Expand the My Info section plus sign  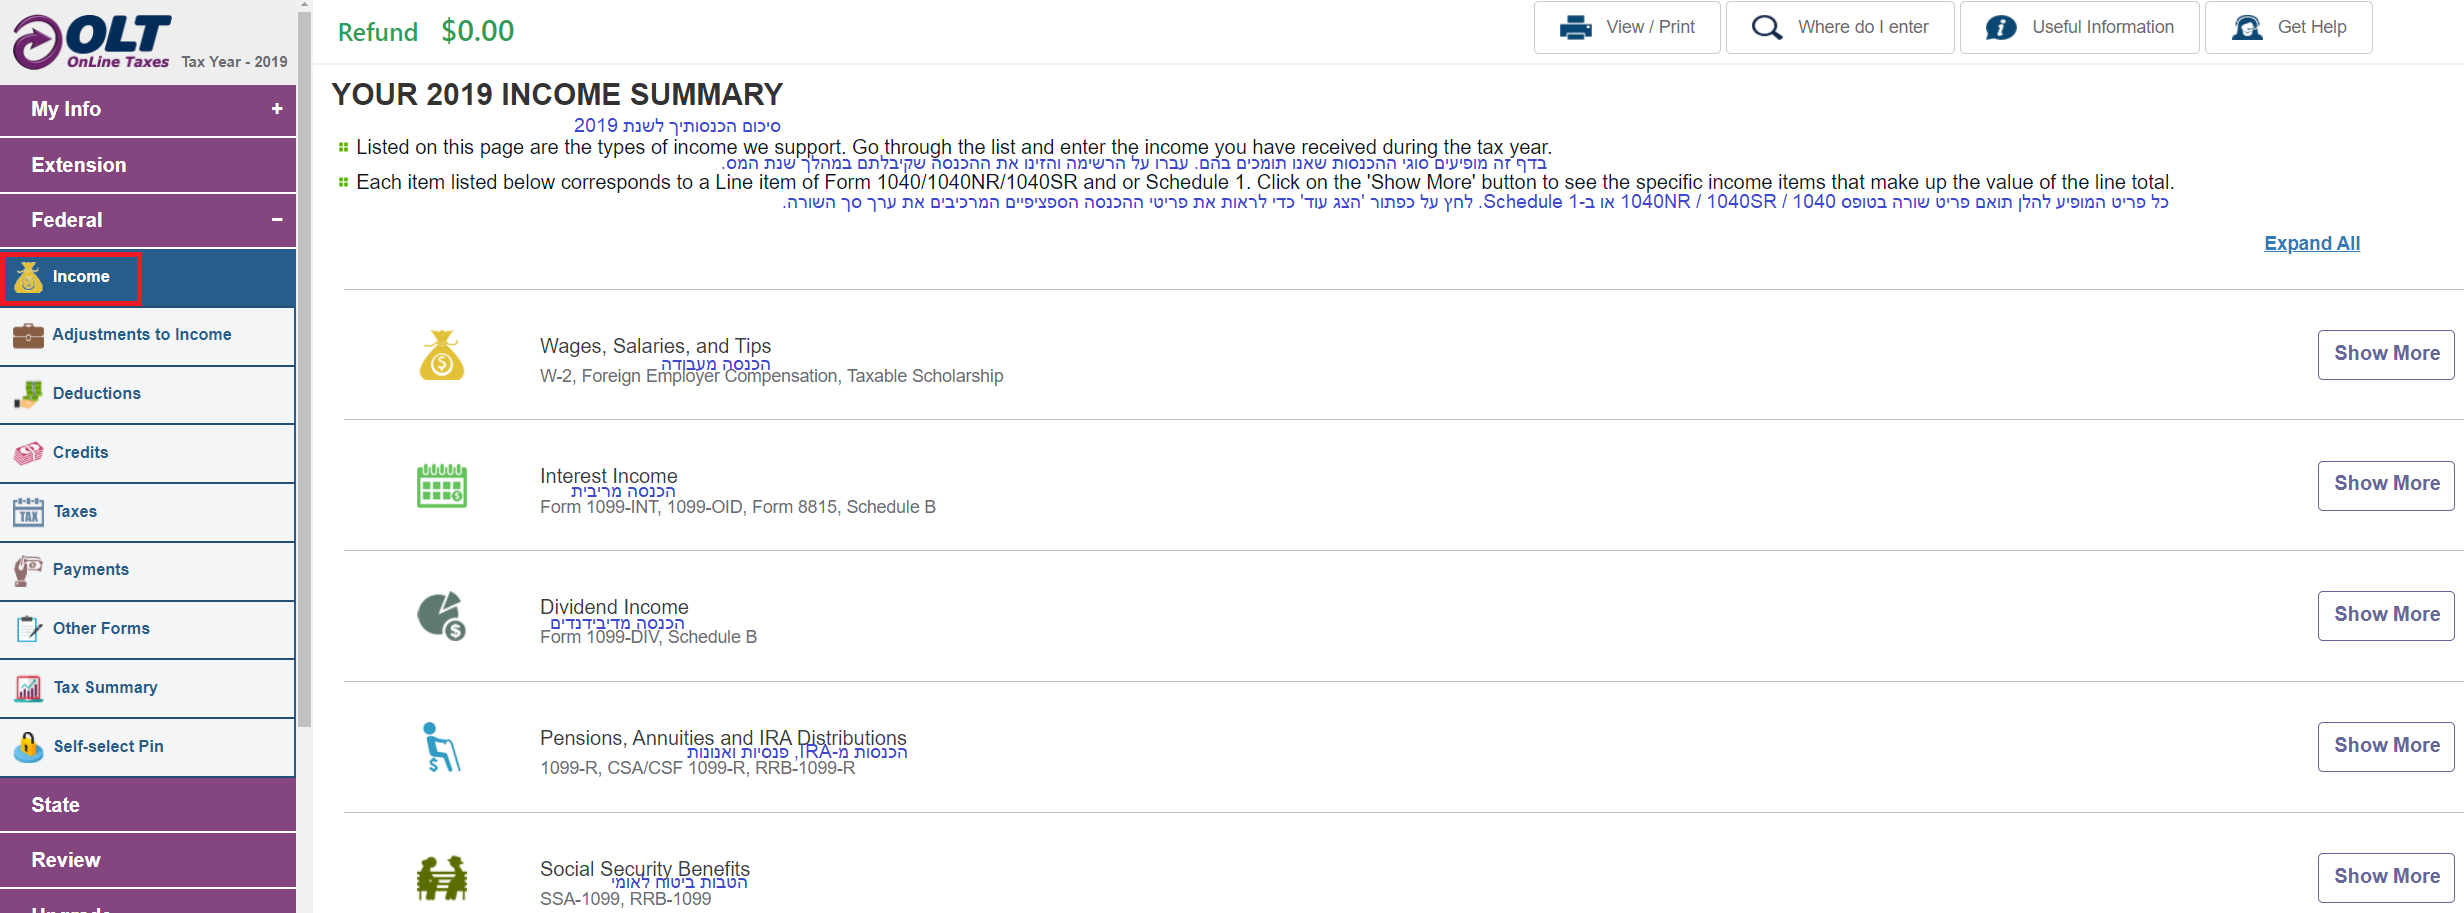click(x=277, y=109)
